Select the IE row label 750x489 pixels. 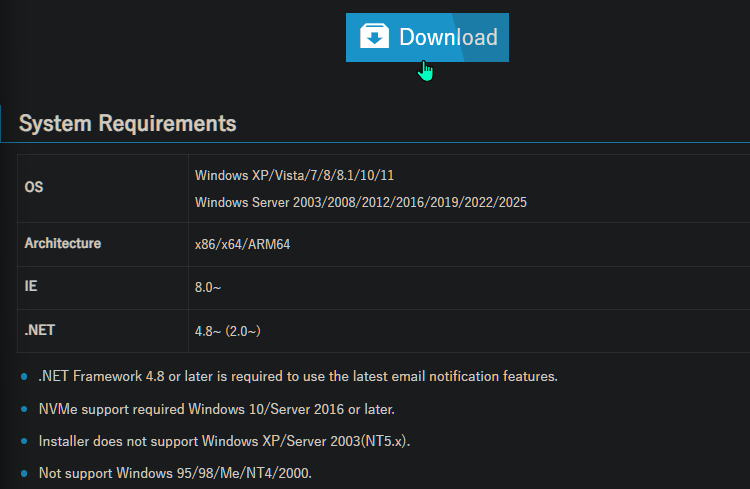click(x=30, y=286)
